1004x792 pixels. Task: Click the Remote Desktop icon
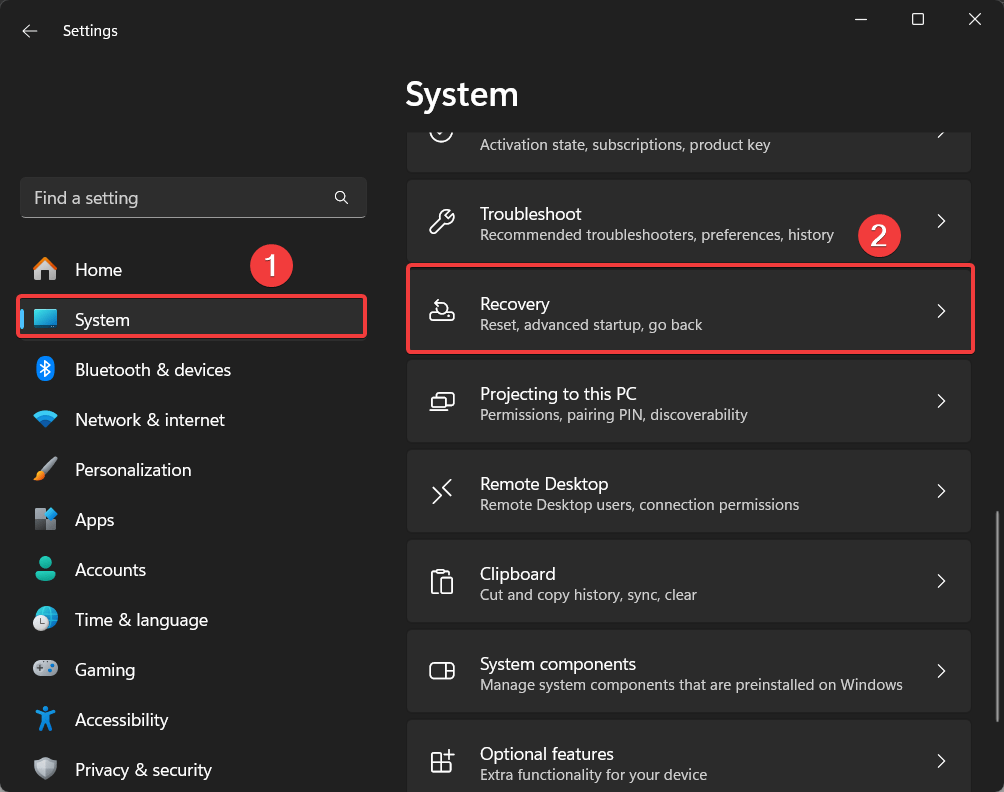[x=442, y=491]
